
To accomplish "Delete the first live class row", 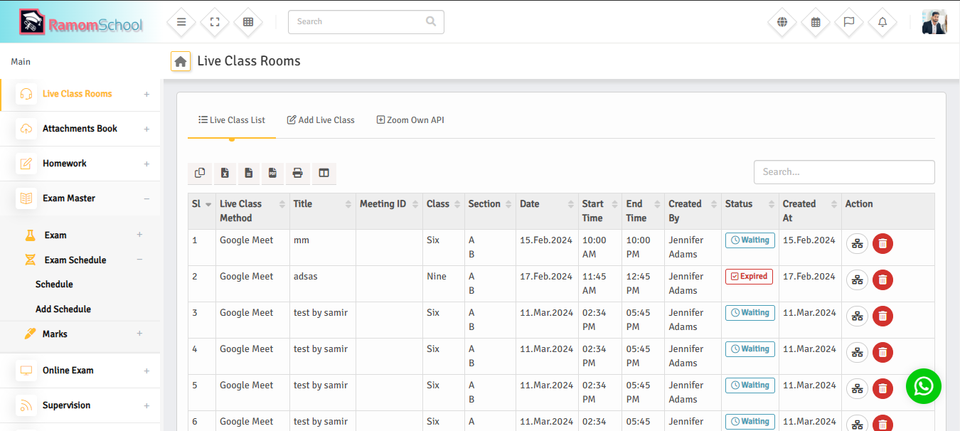I will point(882,244).
